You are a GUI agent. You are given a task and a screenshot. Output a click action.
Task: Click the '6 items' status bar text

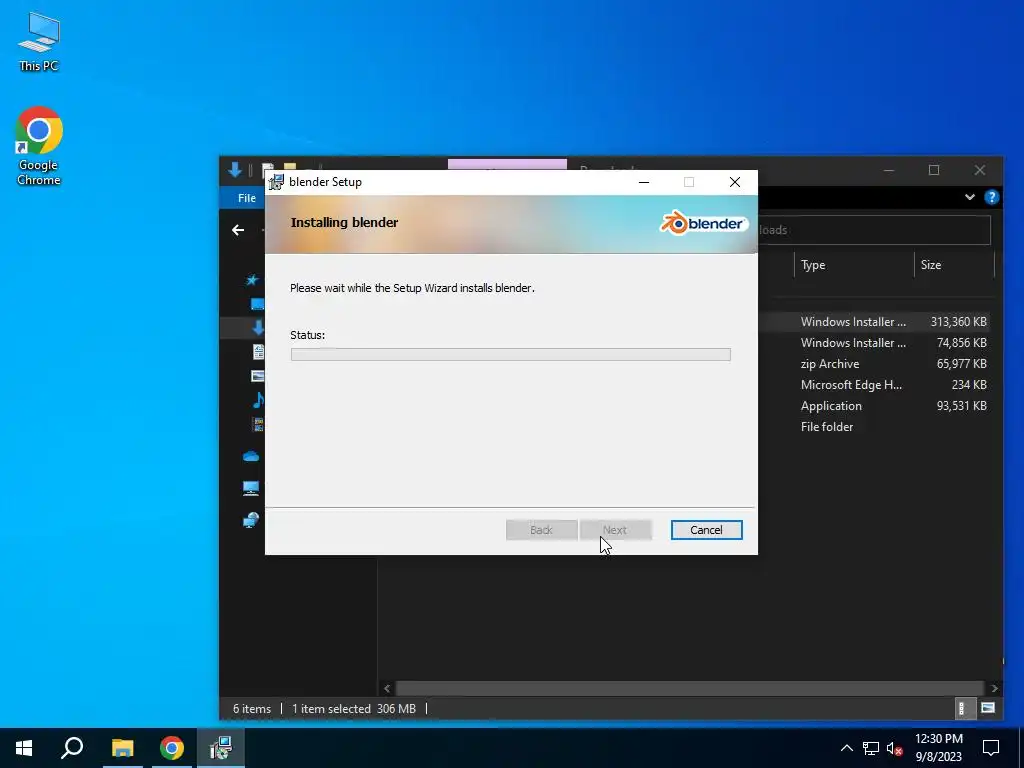(251, 709)
